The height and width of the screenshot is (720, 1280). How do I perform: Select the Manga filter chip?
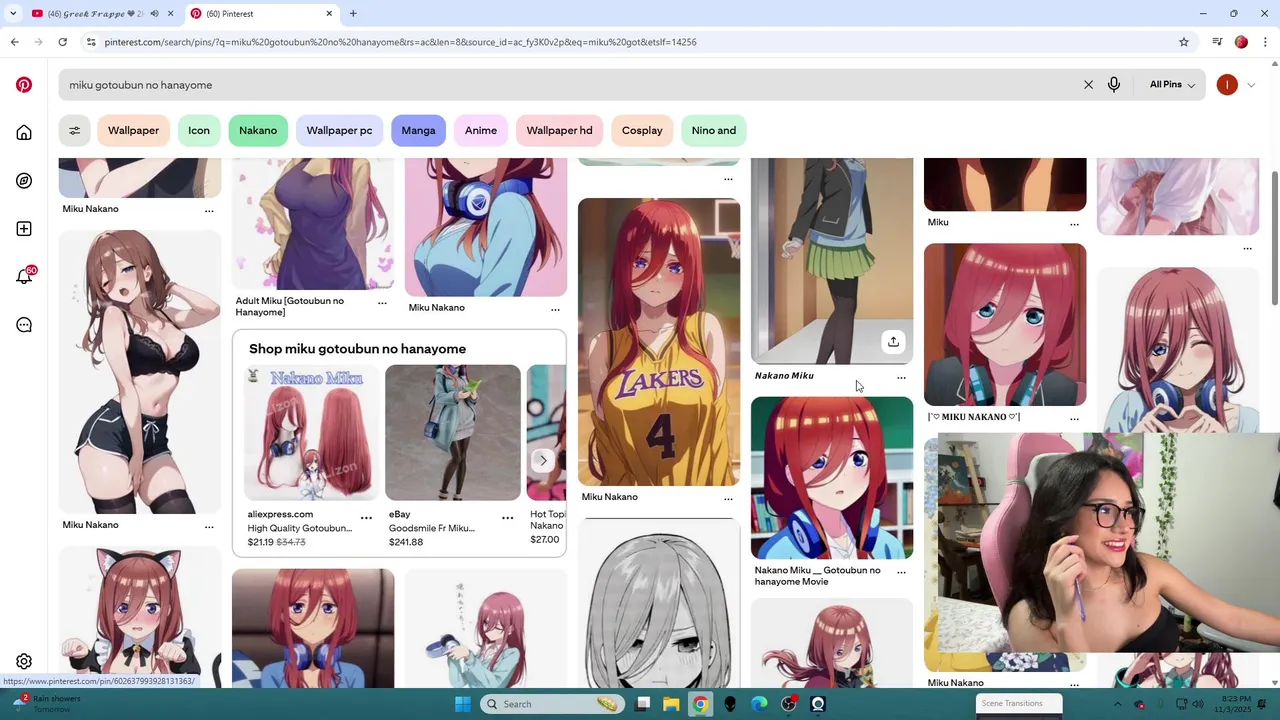click(x=418, y=131)
